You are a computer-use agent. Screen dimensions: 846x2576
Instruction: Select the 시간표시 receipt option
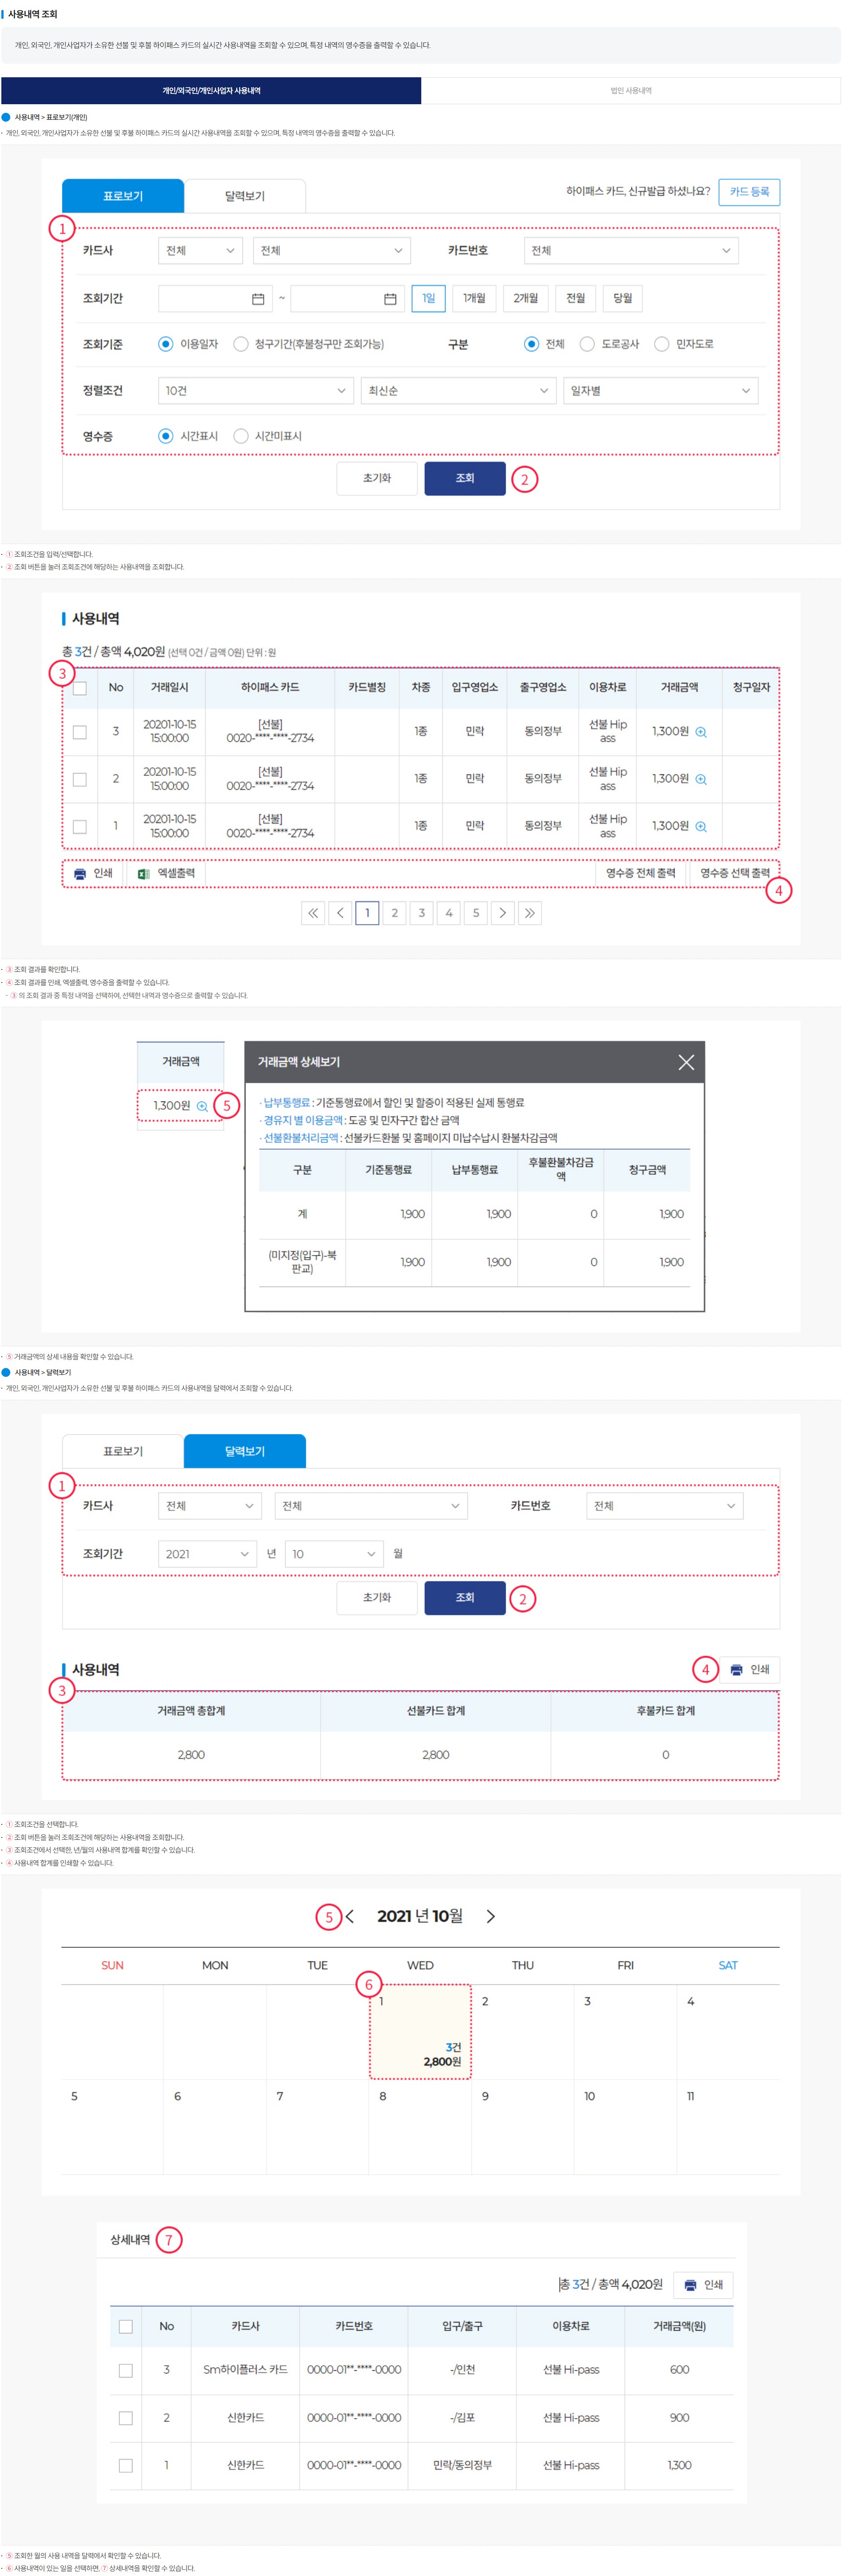(x=166, y=436)
